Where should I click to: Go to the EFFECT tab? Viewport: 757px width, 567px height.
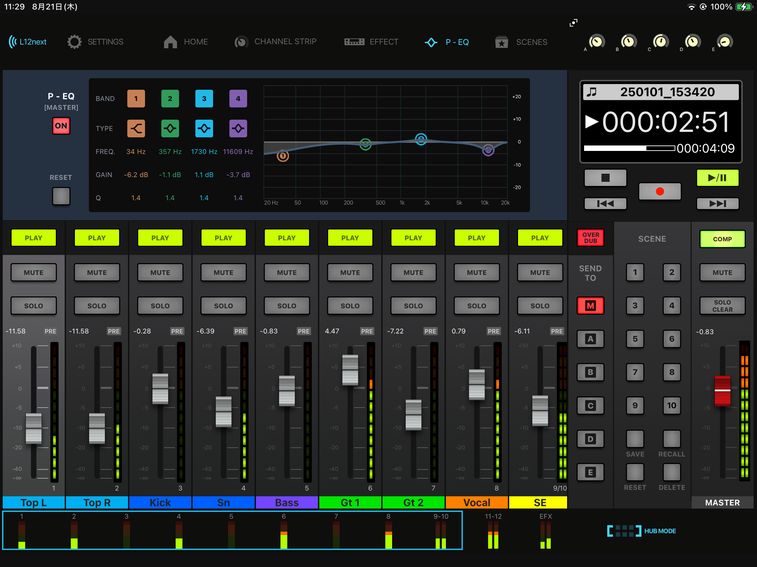(371, 42)
